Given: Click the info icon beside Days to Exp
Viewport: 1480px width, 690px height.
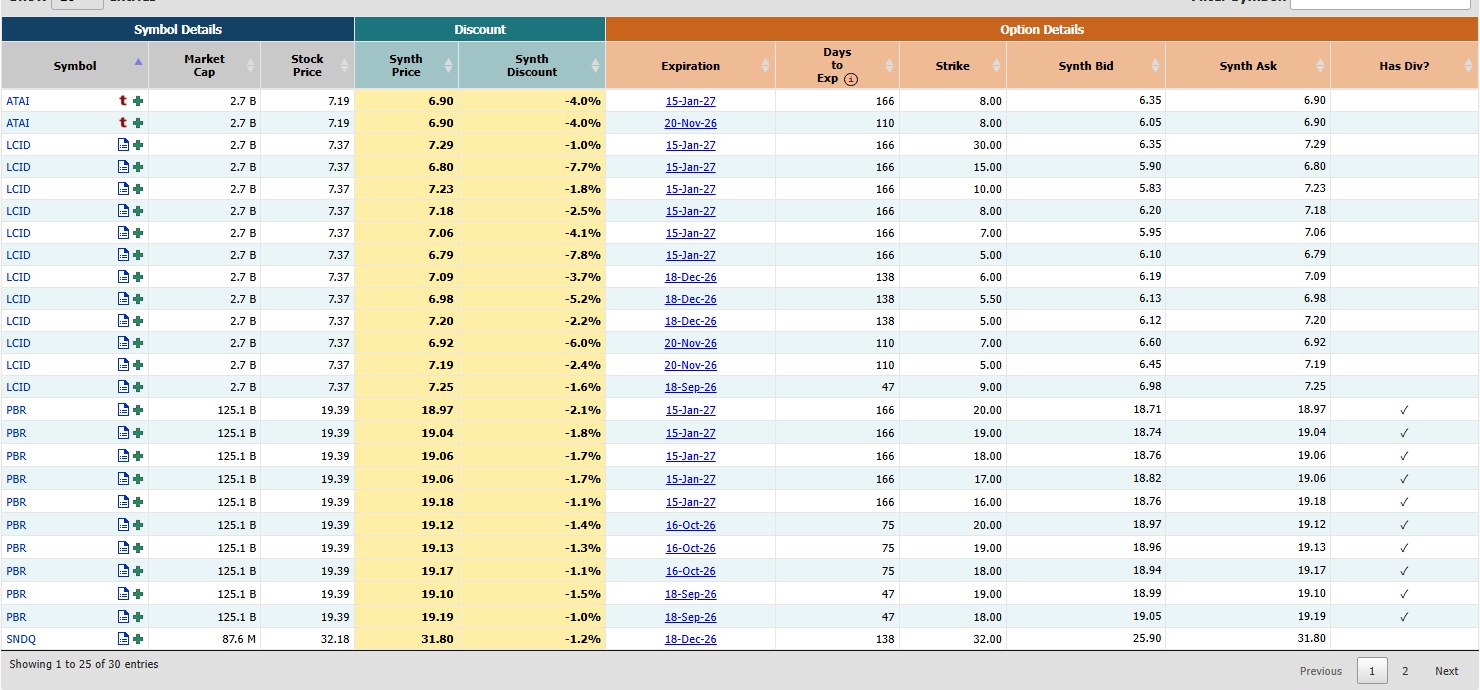Looking at the screenshot, I should click(851, 79).
